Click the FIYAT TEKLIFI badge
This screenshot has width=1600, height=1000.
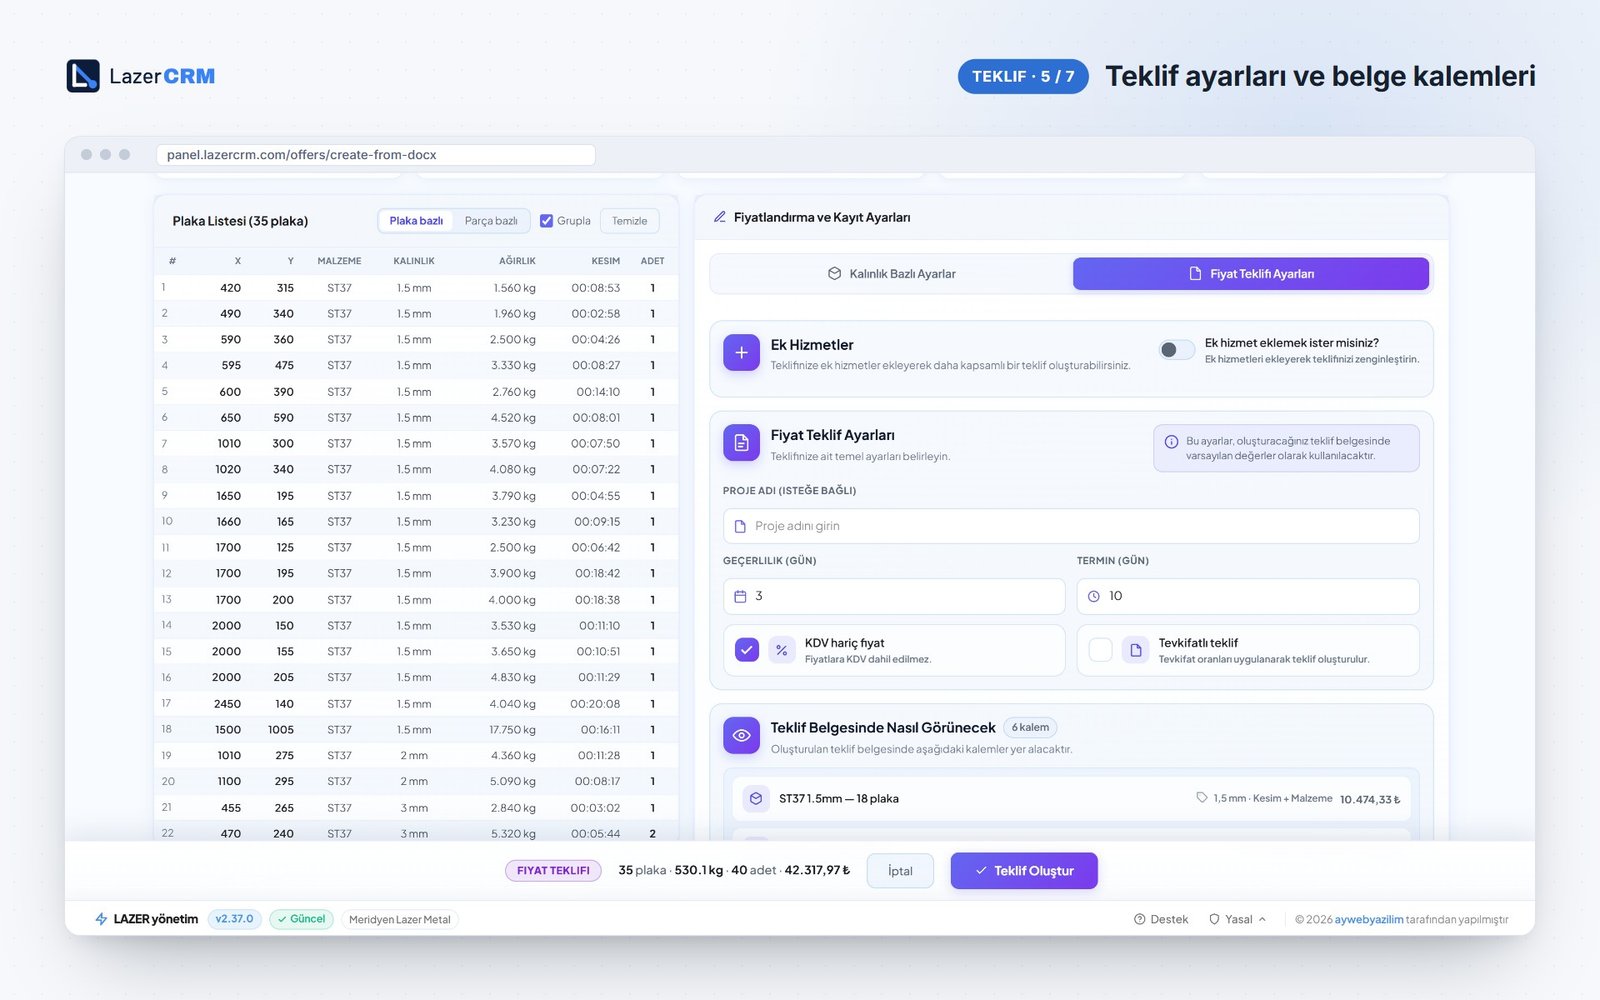(x=553, y=871)
